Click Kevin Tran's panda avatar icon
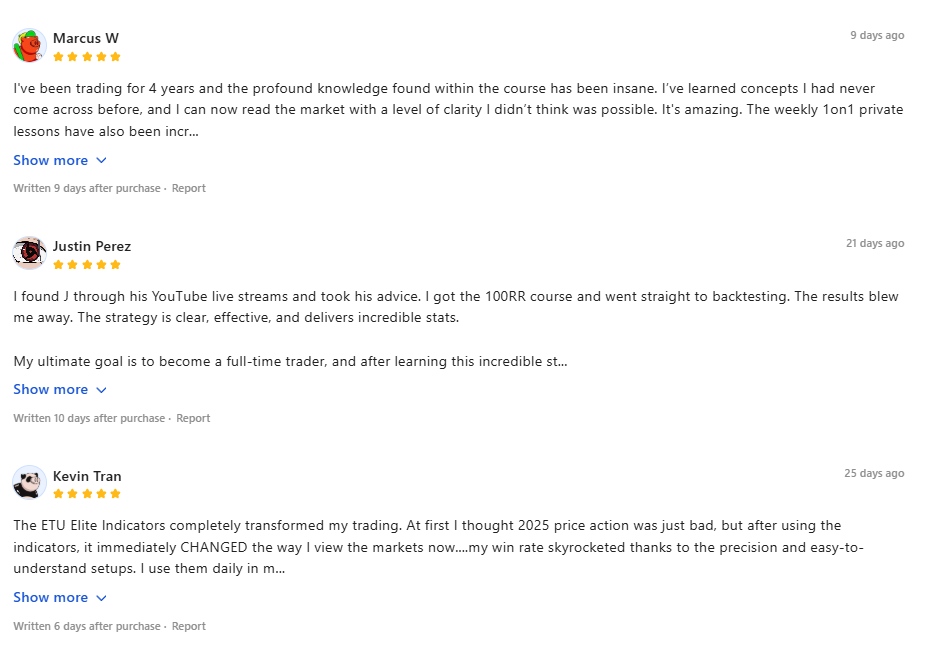 pyautogui.click(x=30, y=483)
